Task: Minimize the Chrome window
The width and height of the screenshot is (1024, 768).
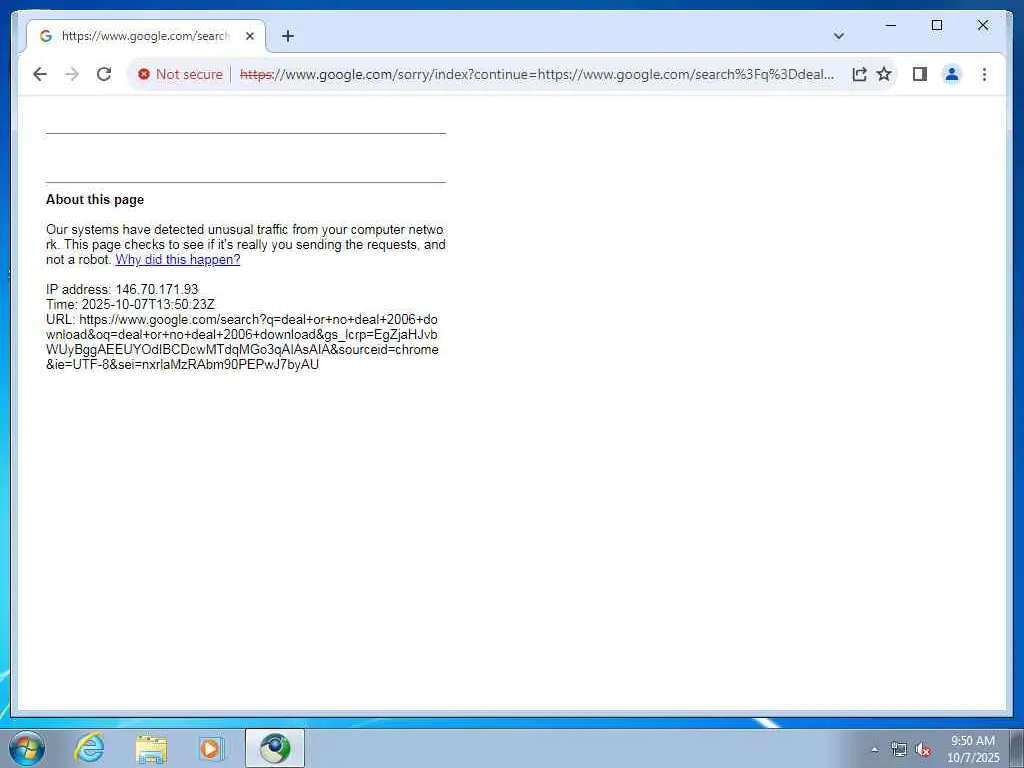Action: [x=891, y=25]
